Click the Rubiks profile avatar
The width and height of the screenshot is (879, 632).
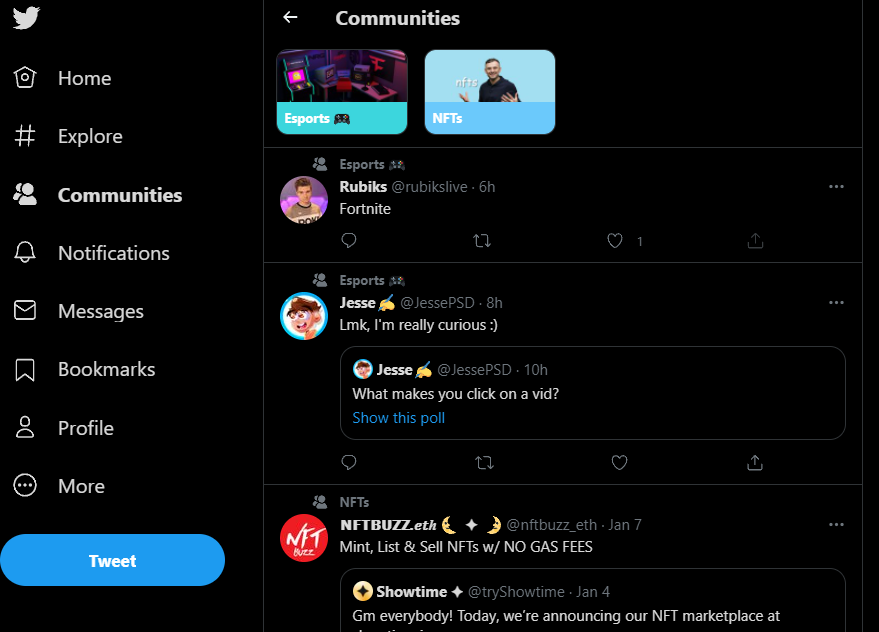click(x=304, y=200)
